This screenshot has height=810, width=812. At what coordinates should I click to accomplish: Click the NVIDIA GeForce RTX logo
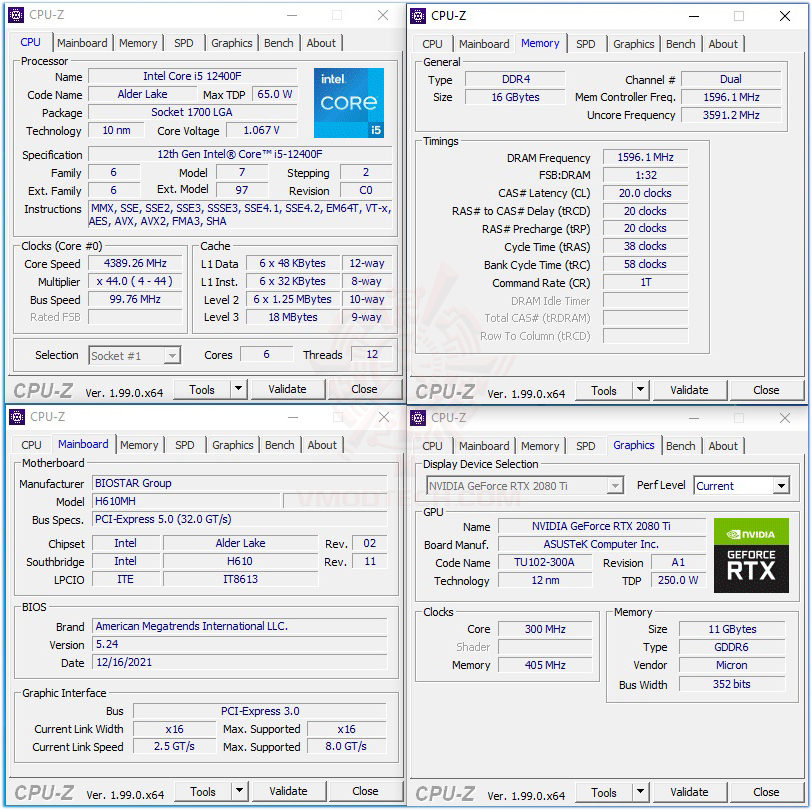[751, 555]
